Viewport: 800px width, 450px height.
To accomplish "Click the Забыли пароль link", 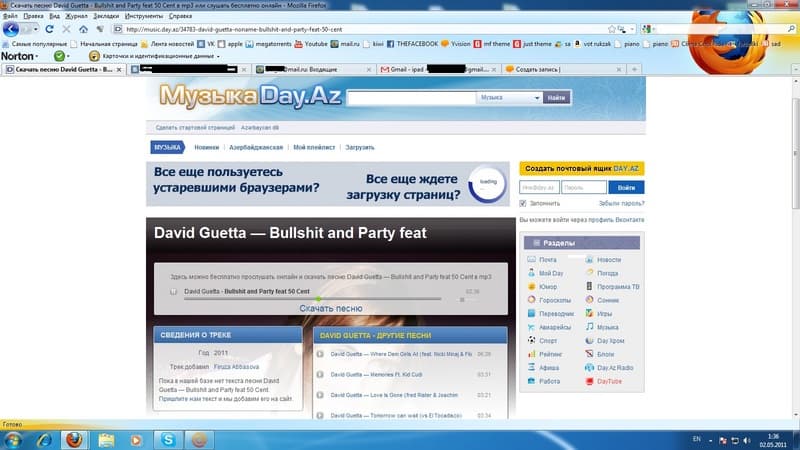I will coord(621,204).
